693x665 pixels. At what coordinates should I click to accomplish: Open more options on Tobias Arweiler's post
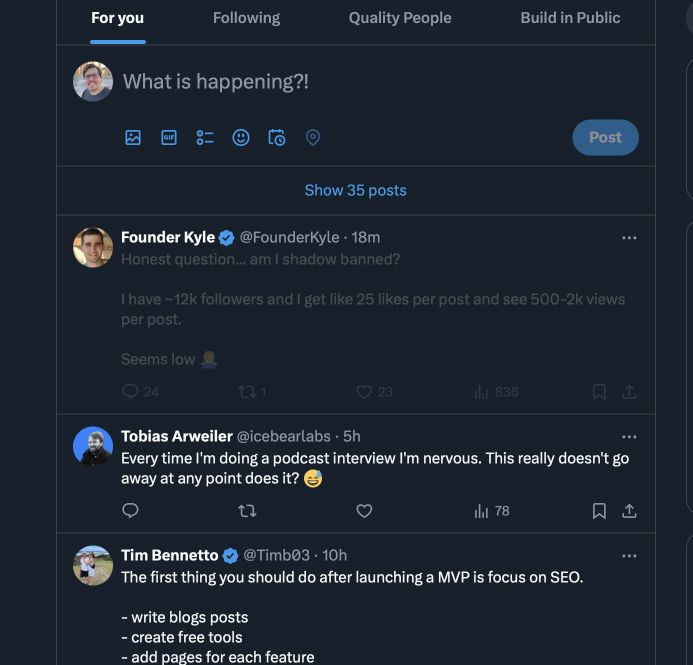pyautogui.click(x=629, y=437)
